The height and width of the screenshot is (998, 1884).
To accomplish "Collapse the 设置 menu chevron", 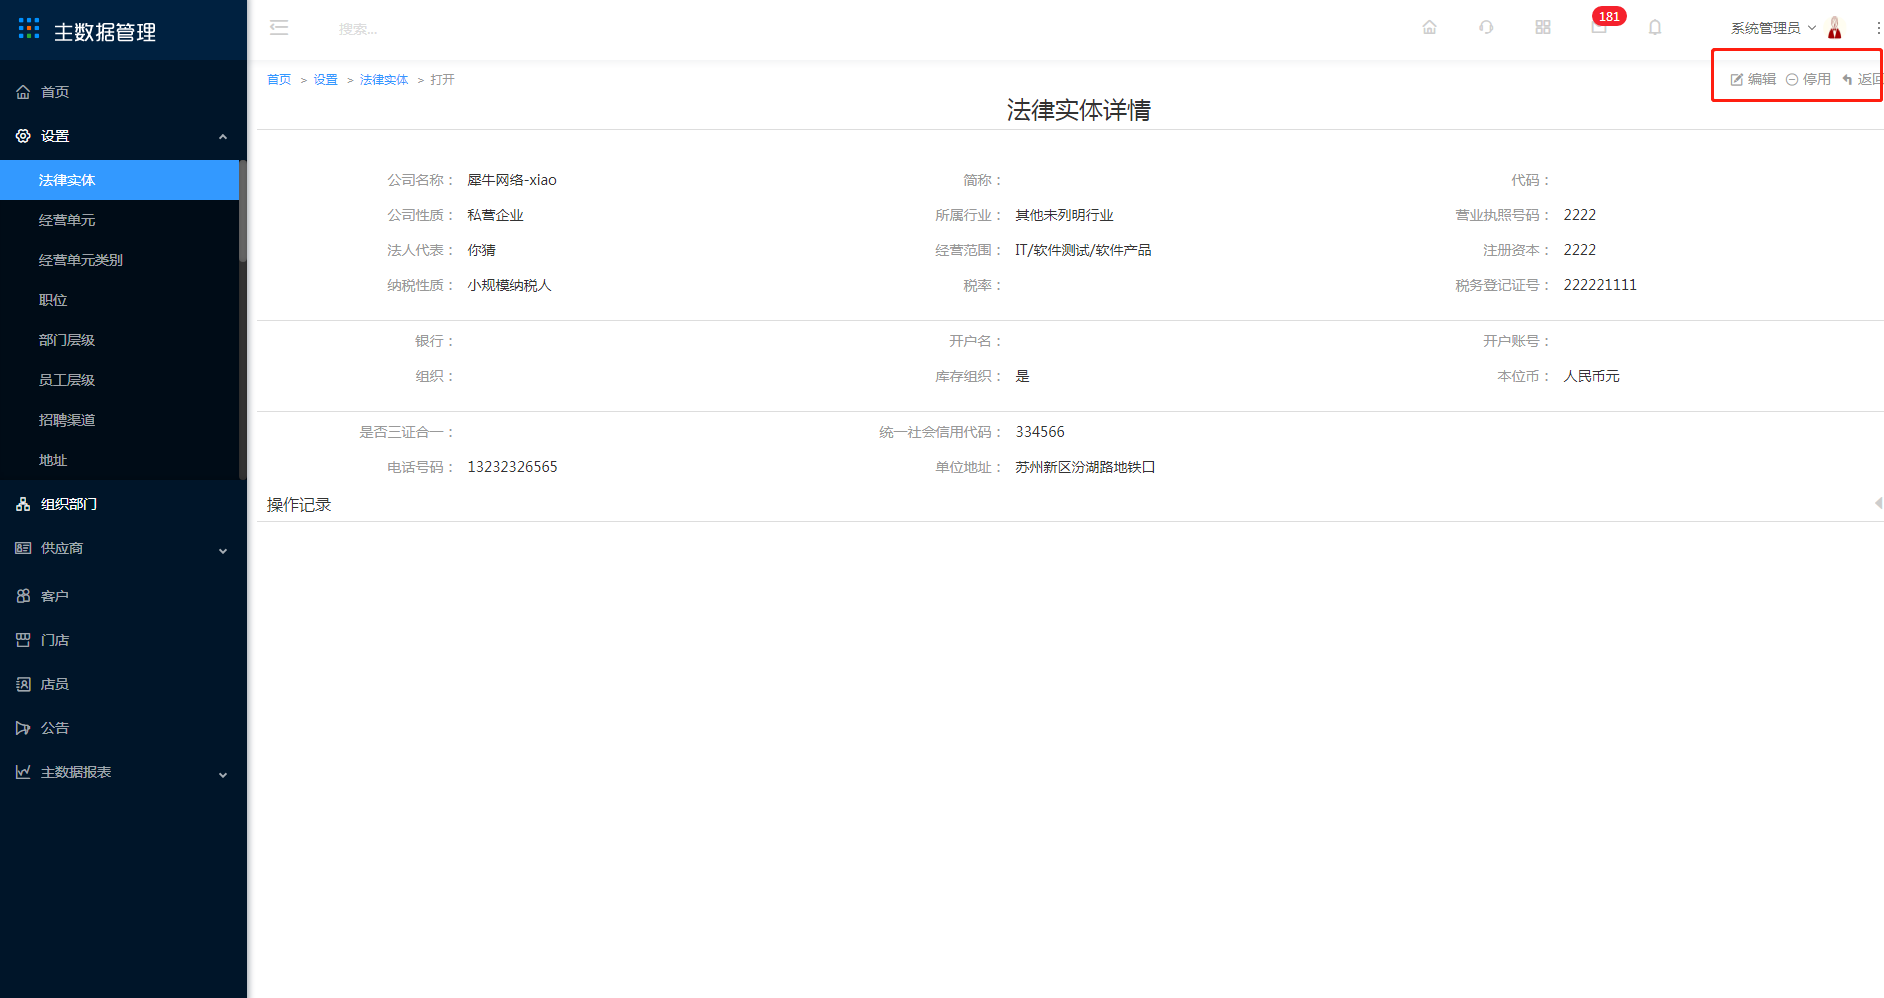I will [223, 137].
